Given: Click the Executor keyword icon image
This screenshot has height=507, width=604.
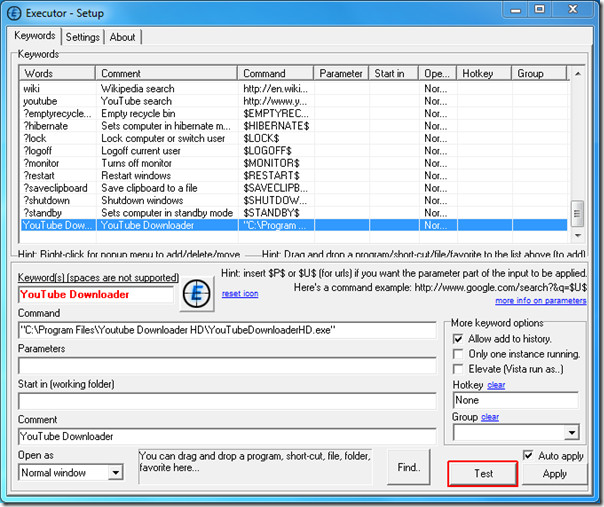Looking at the screenshot, I should (194, 292).
